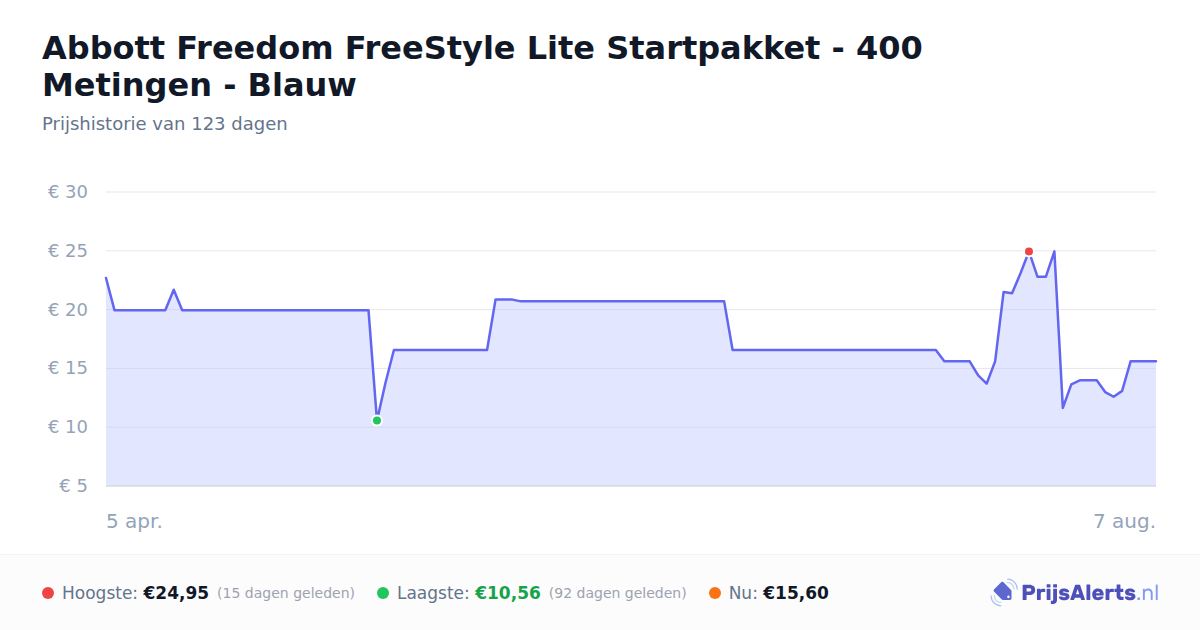Click the € 10 axis label

point(68,427)
